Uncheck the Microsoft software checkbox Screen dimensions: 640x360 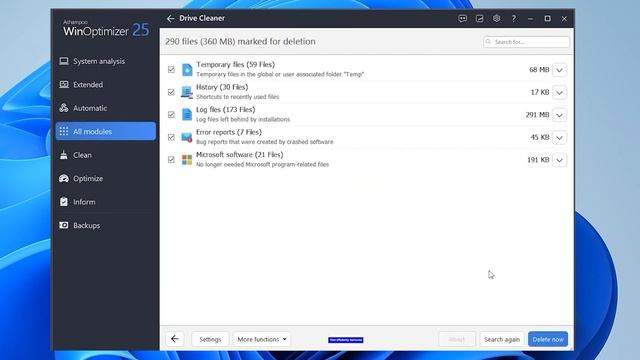pos(171,160)
